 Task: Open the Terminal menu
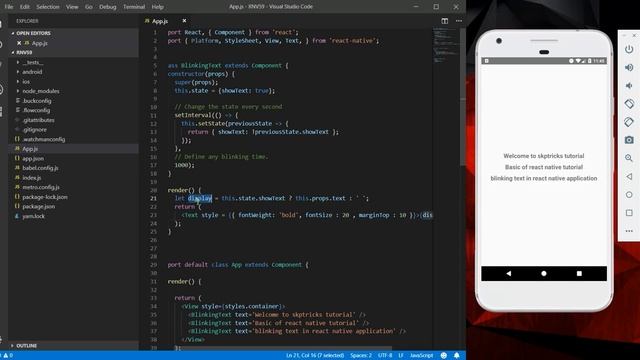[x=134, y=7]
